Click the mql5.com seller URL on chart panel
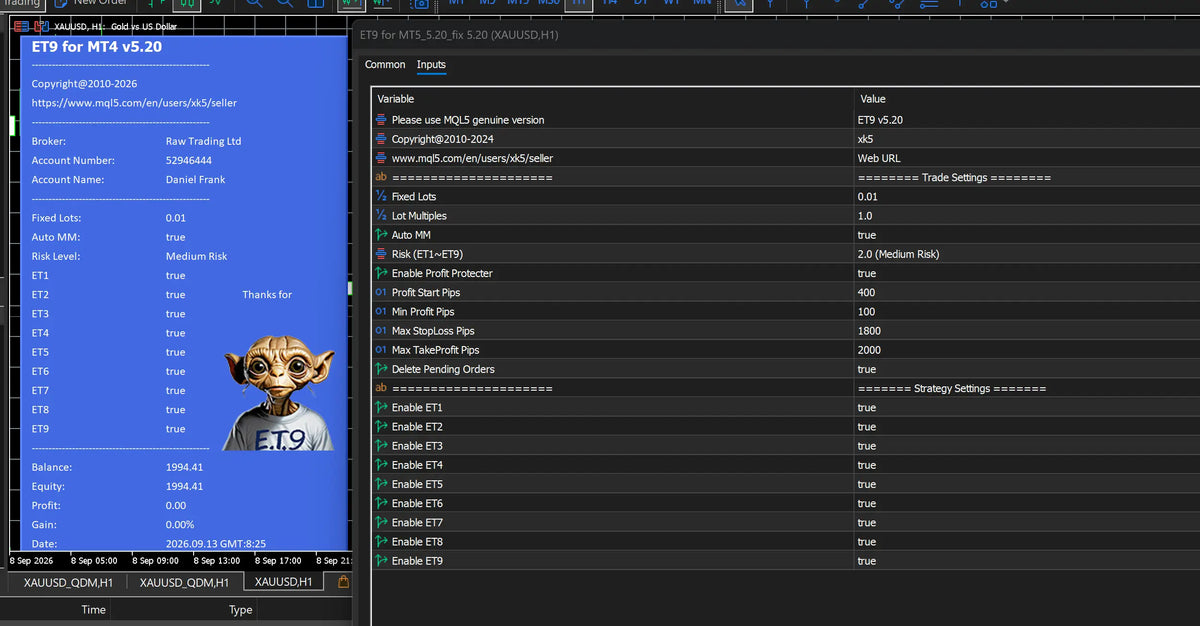The image size is (1200, 626). (134, 102)
